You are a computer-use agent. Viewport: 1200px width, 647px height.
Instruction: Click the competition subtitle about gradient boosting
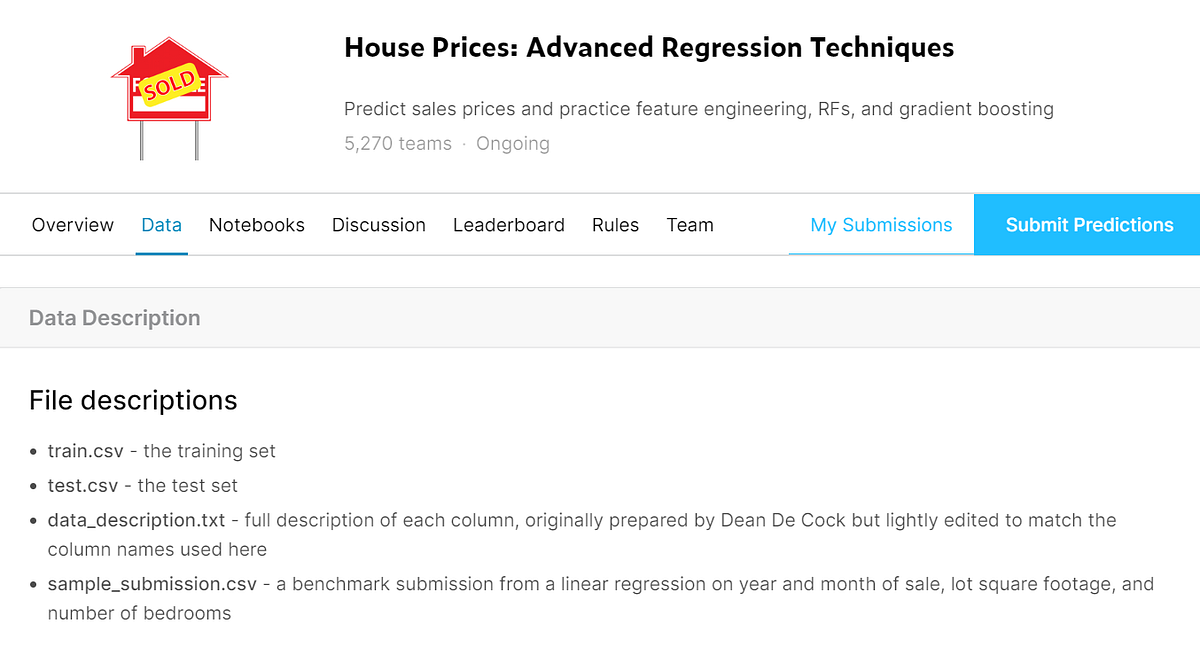(x=699, y=109)
